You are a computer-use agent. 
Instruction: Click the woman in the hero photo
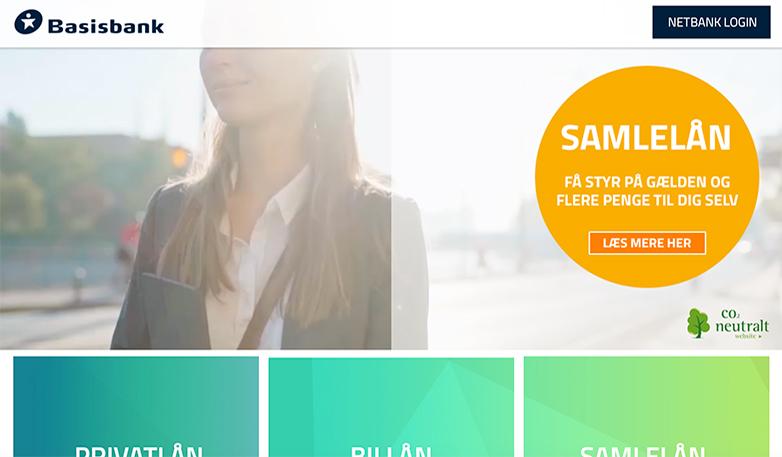click(269, 200)
